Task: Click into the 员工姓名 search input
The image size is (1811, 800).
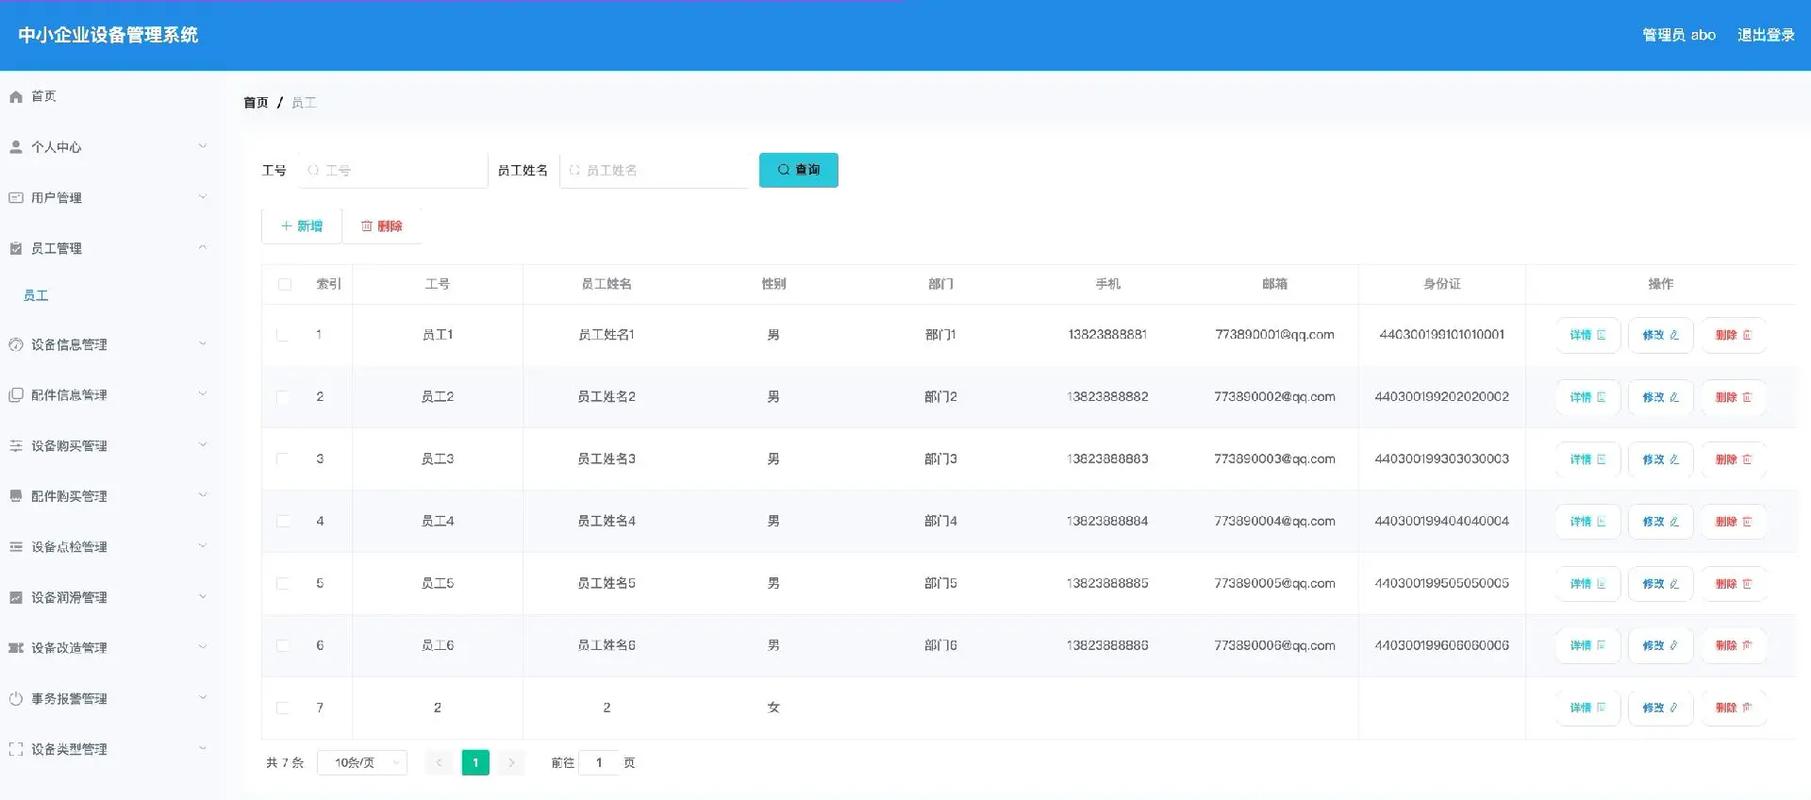Action: pos(654,170)
